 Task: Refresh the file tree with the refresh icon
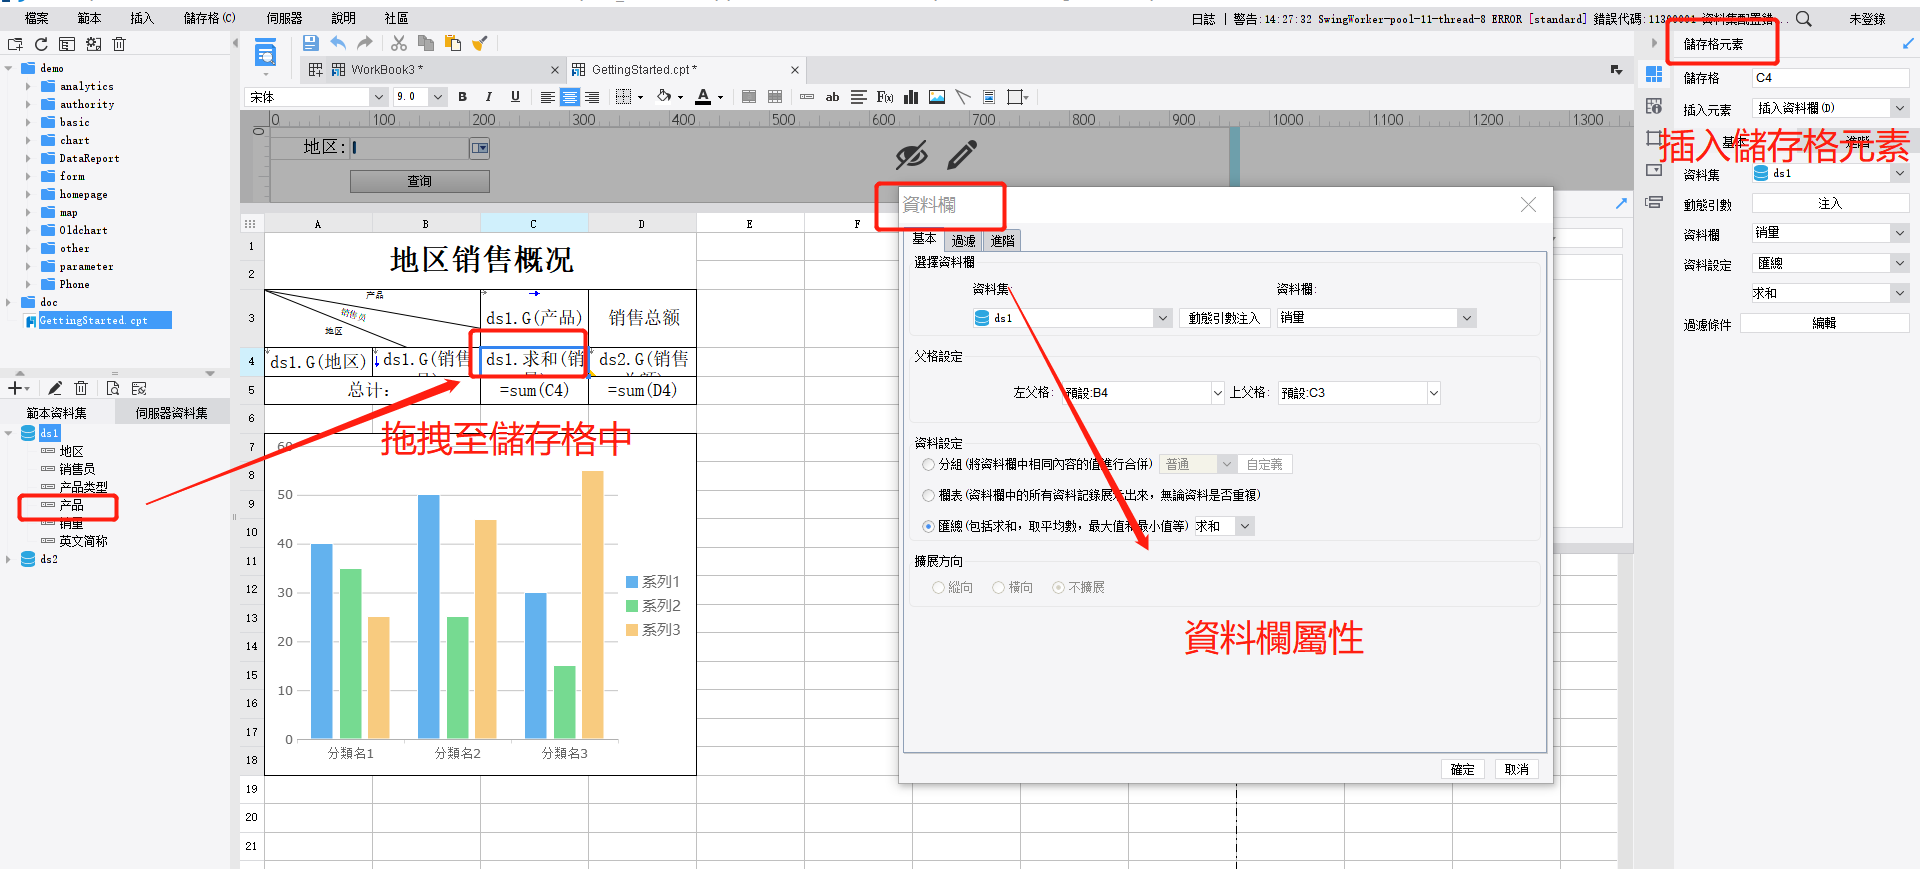click(x=41, y=44)
